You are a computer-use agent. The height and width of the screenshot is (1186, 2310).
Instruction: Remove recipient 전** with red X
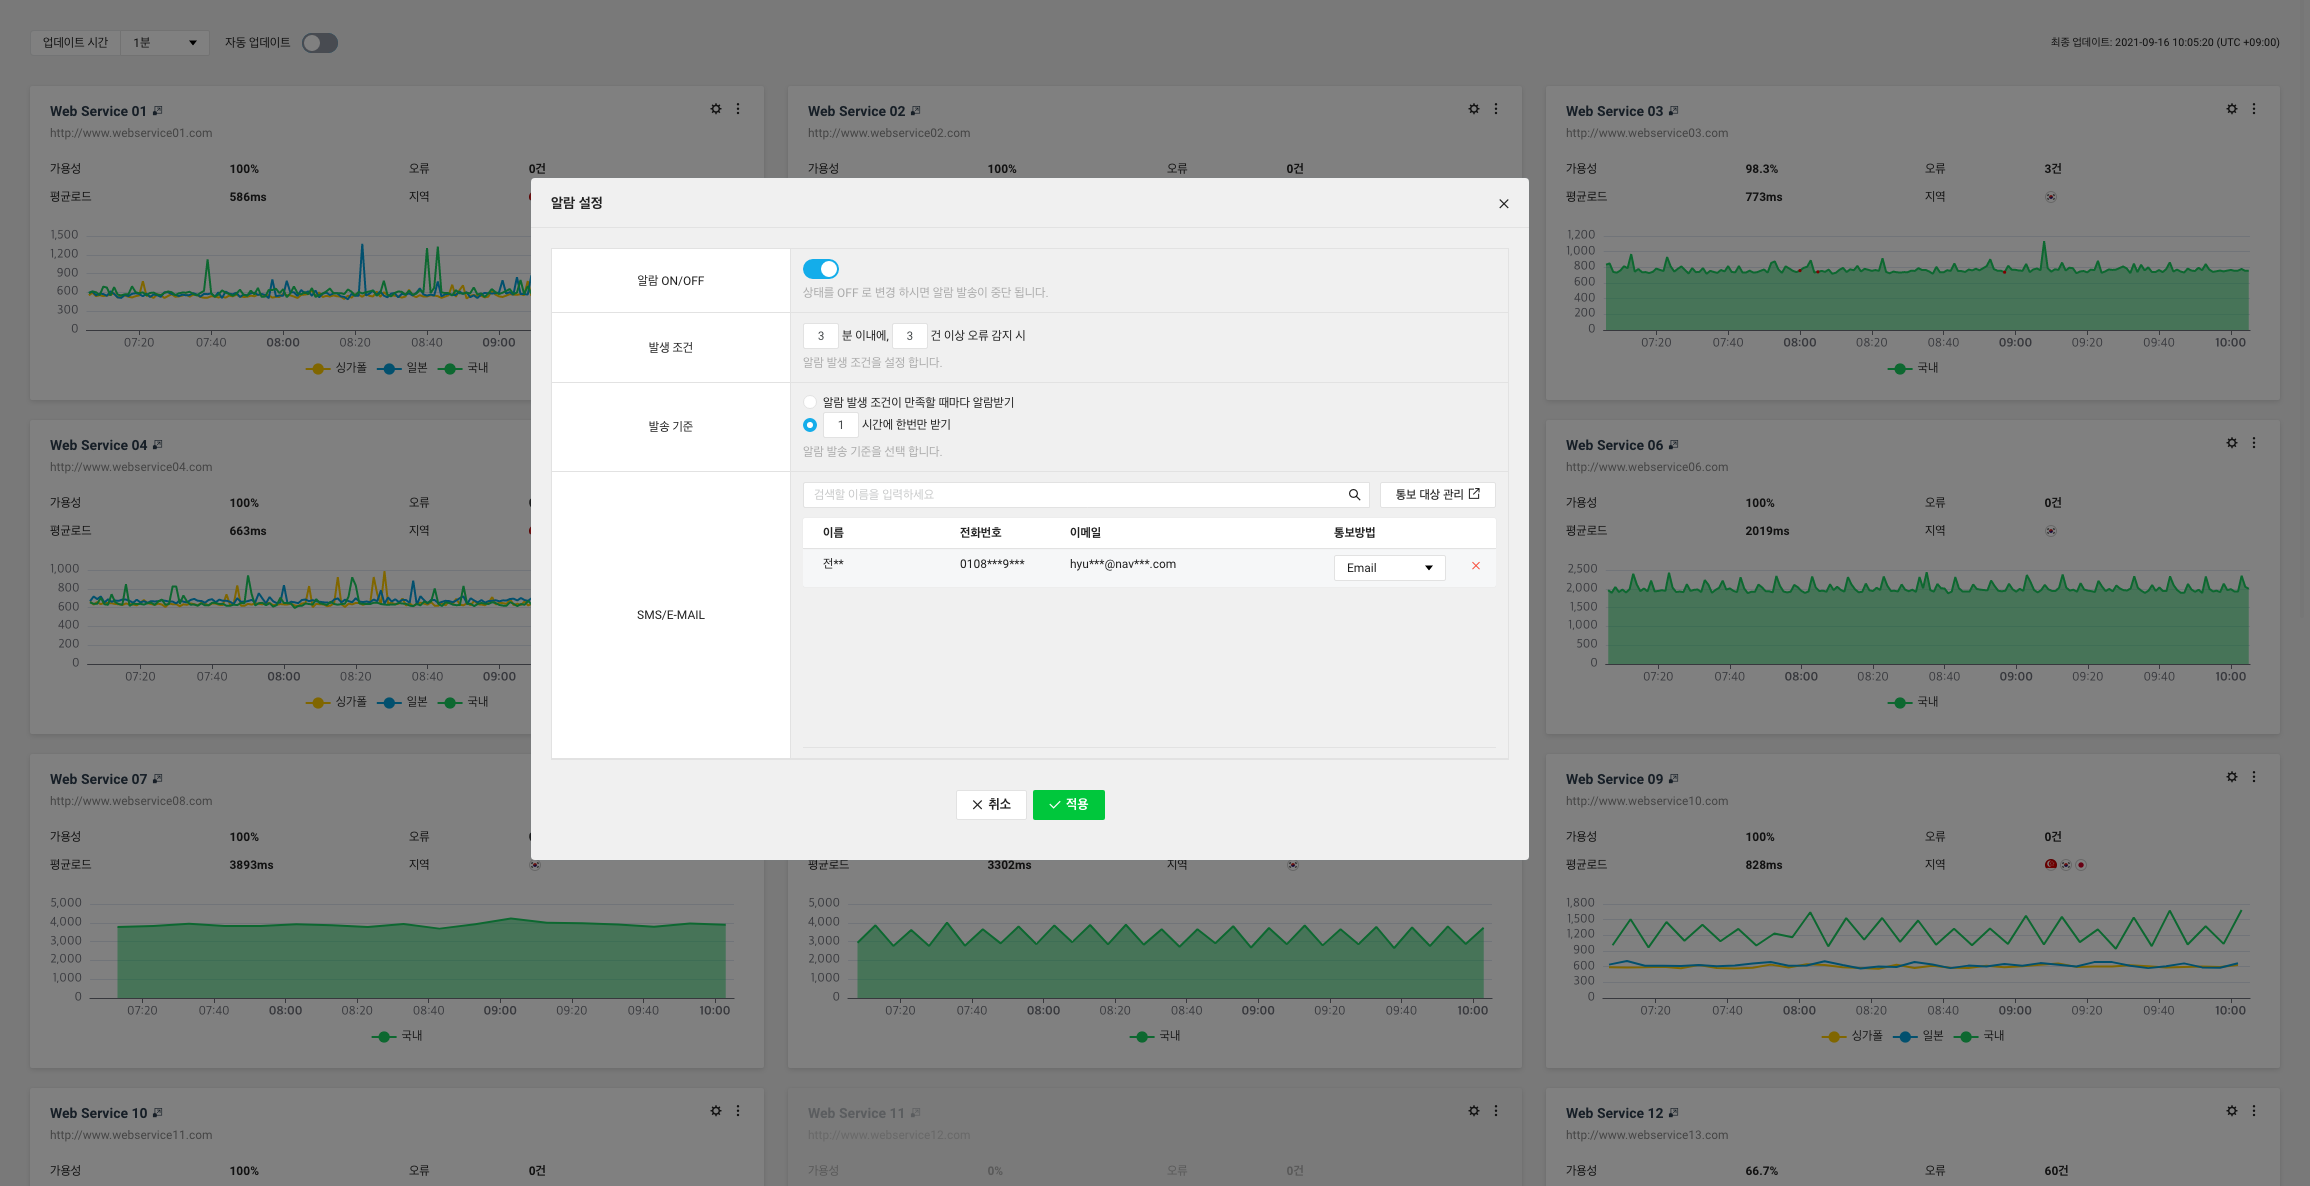[x=1476, y=567]
